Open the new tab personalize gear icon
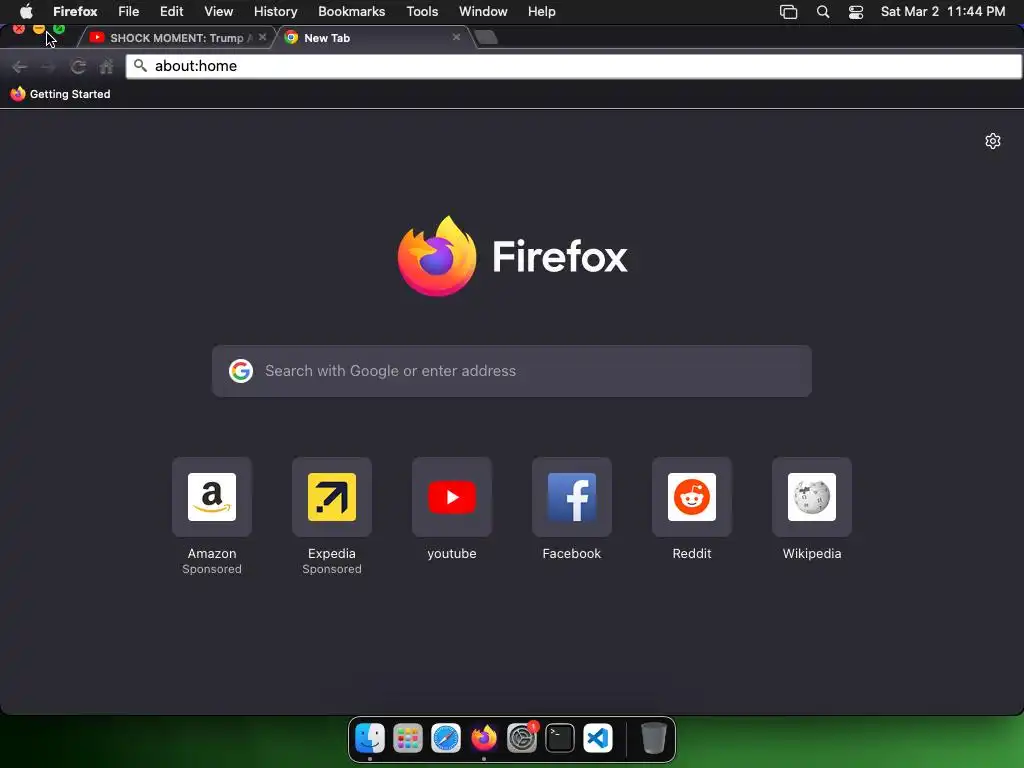Screen dimensions: 1024x768 (993, 141)
